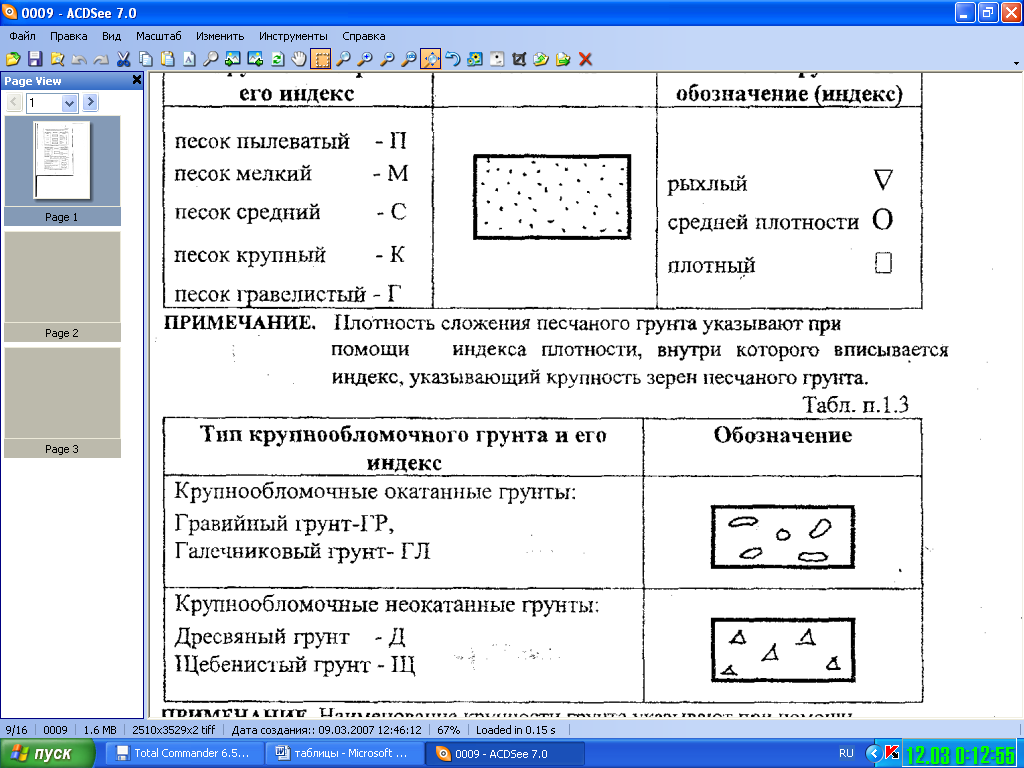Click the 0009 - ACDSee 7.0 taskbar button
Image resolution: width=1024 pixels, height=768 pixels.
504,754
